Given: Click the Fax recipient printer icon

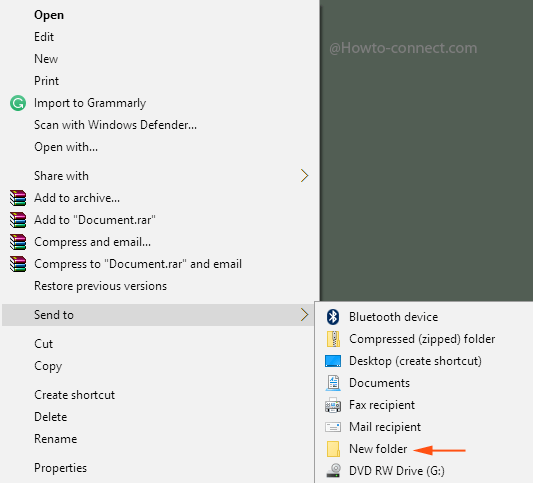Looking at the screenshot, I should [333, 405].
